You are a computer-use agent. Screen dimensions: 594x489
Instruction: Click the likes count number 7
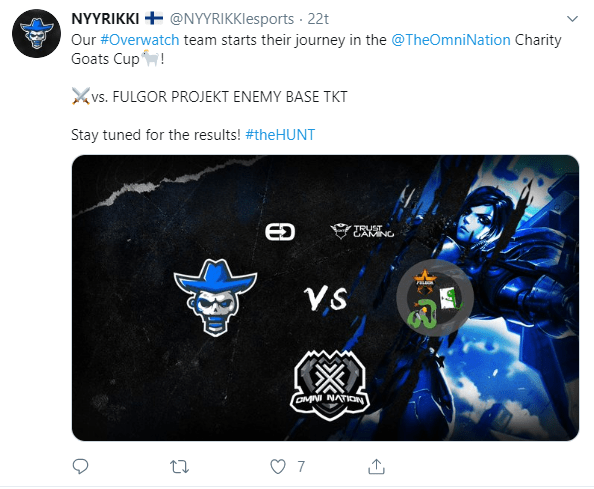point(301,467)
